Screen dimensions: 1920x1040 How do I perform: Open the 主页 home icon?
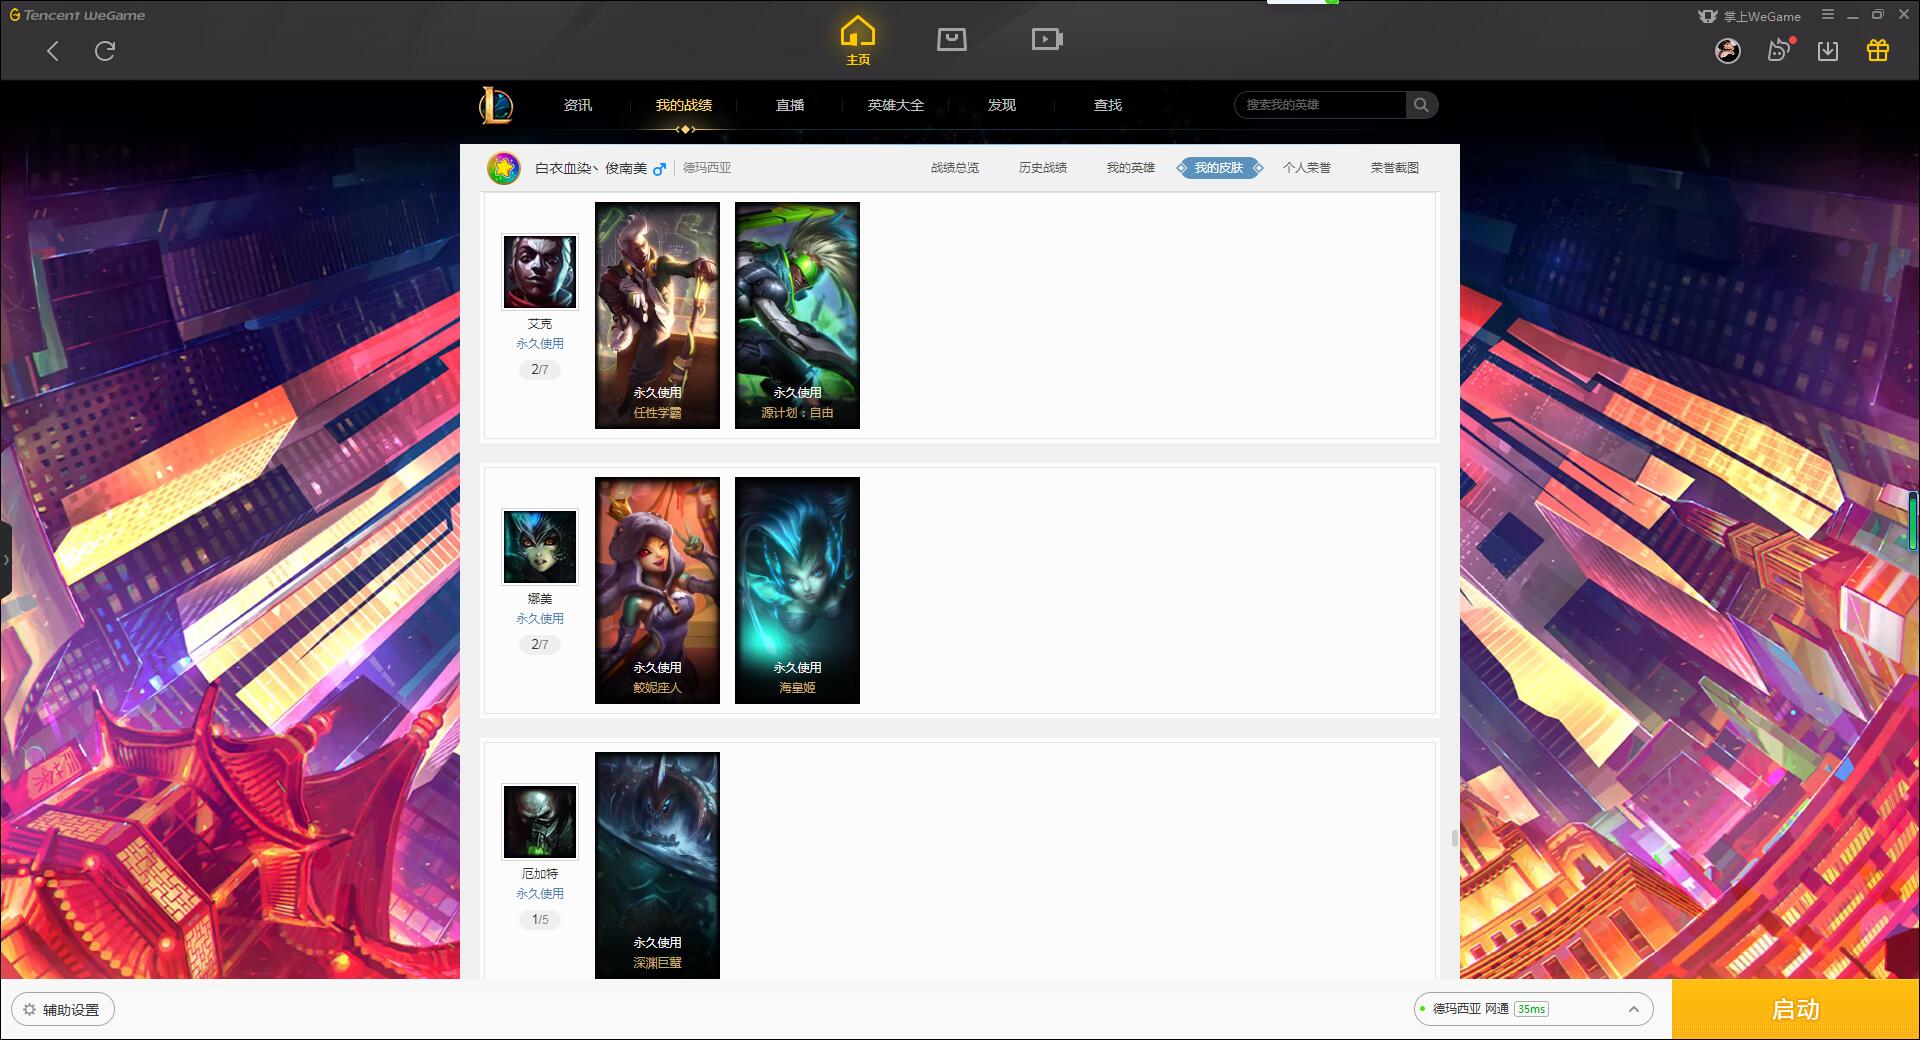tap(857, 41)
